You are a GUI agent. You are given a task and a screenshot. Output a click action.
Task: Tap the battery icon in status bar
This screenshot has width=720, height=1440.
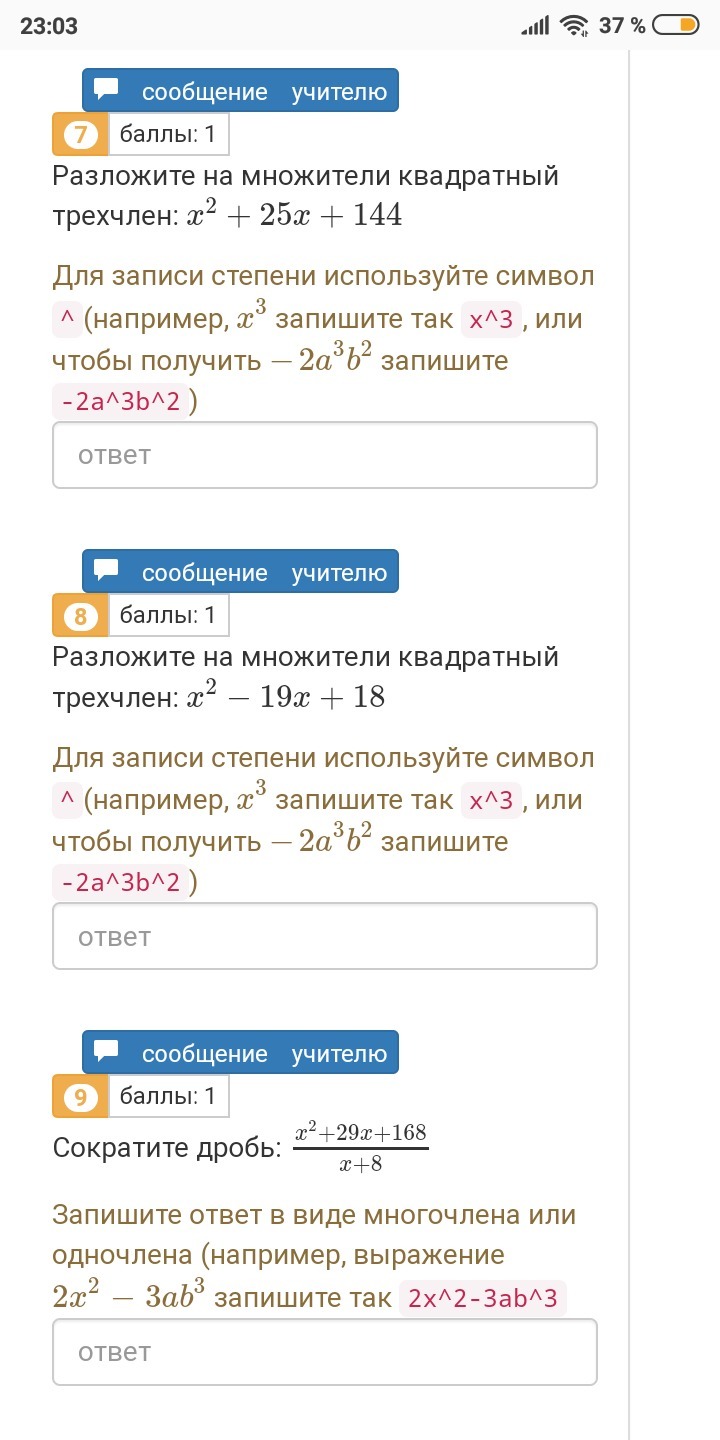point(676,26)
